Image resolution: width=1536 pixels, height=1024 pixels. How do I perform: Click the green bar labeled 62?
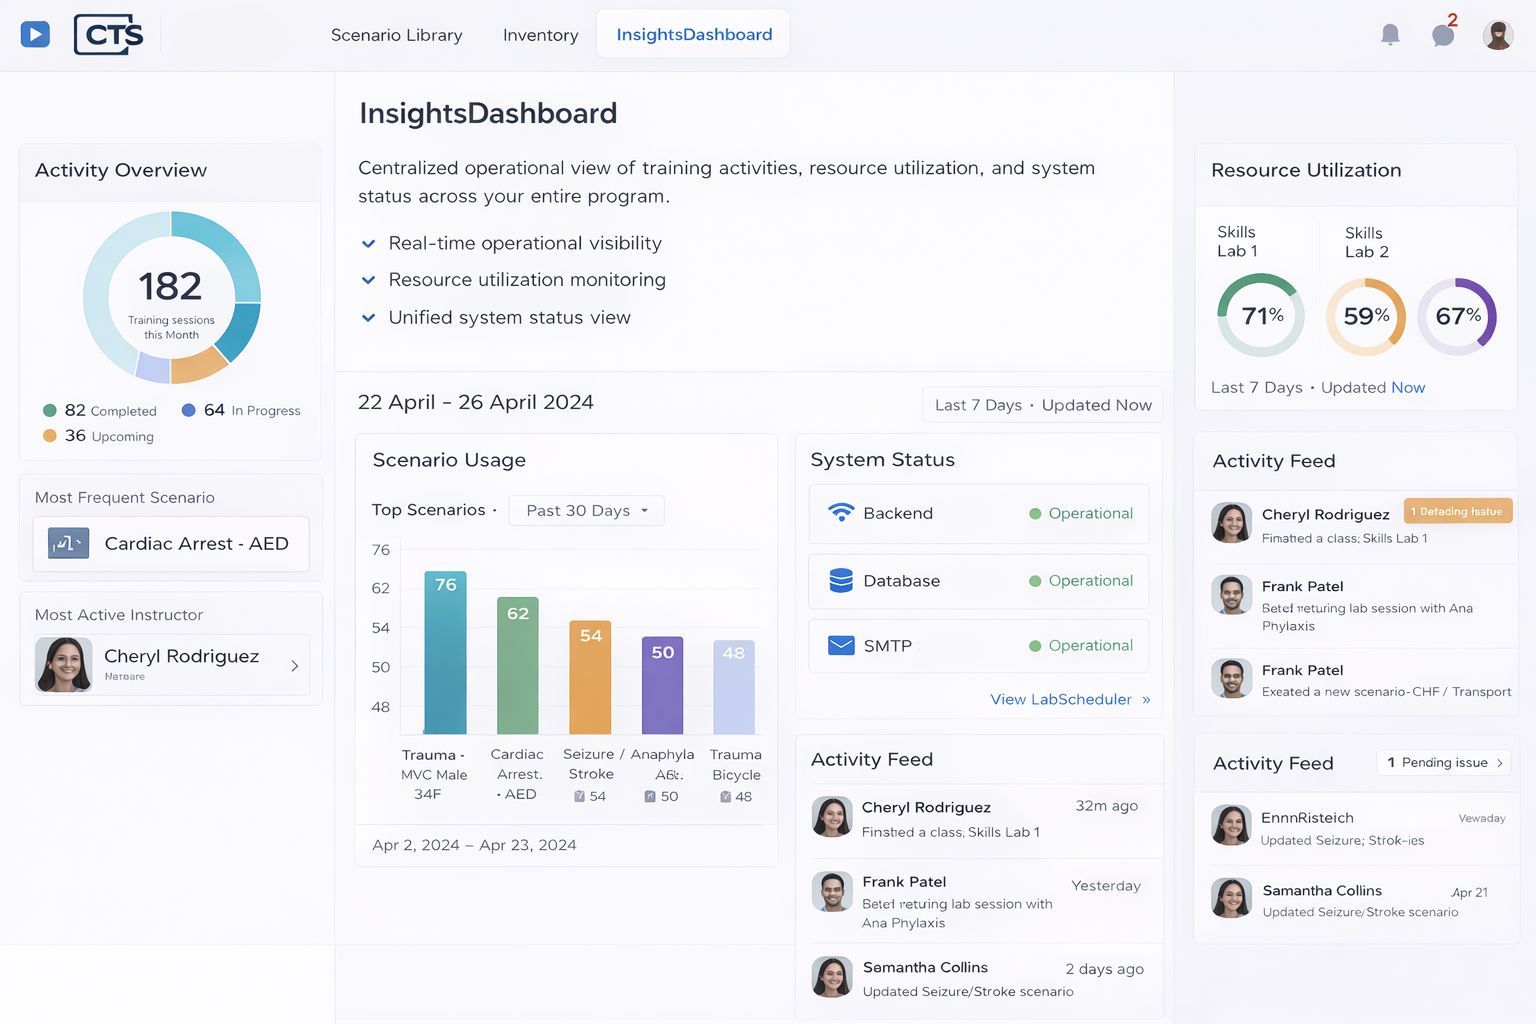coord(518,665)
